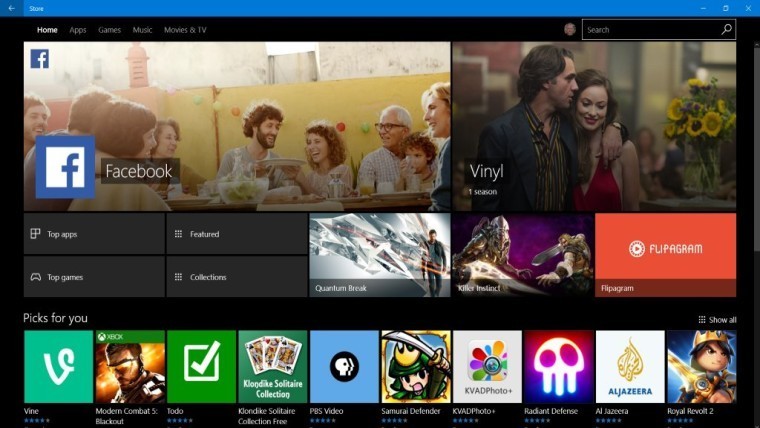Image resolution: width=760 pixels, height=428 pixels.
Task: Switch to the Apps tab
Action: 78,30
